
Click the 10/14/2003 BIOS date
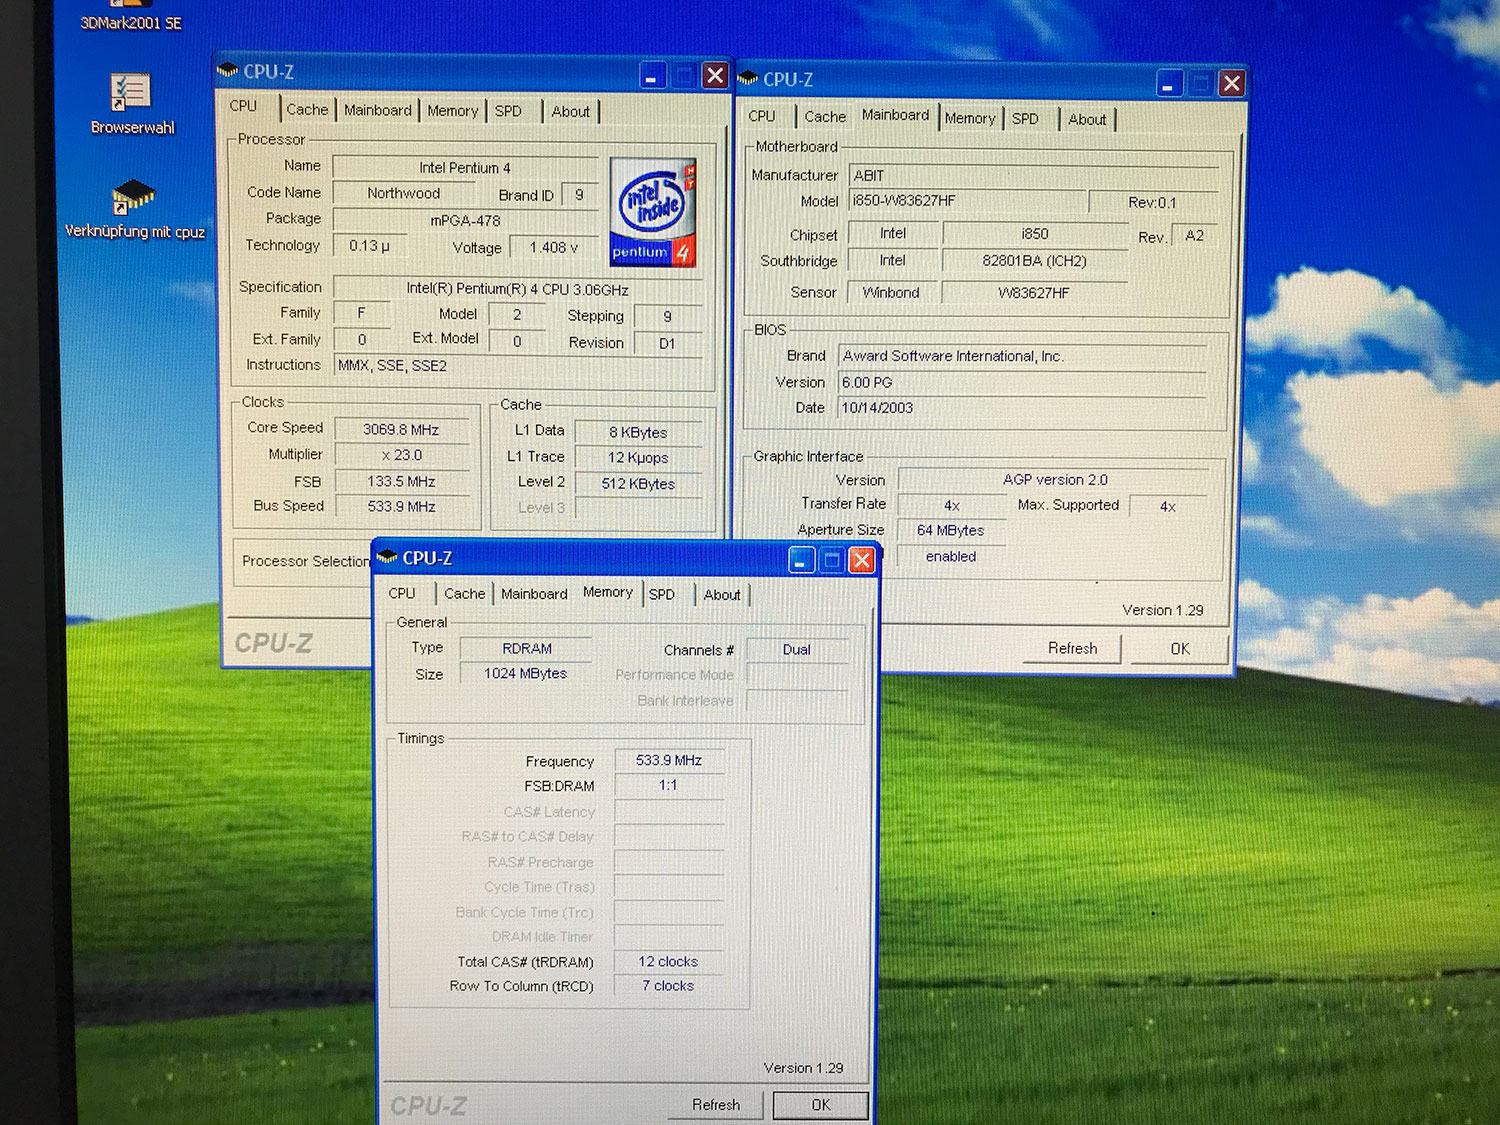pos(1022,408)
